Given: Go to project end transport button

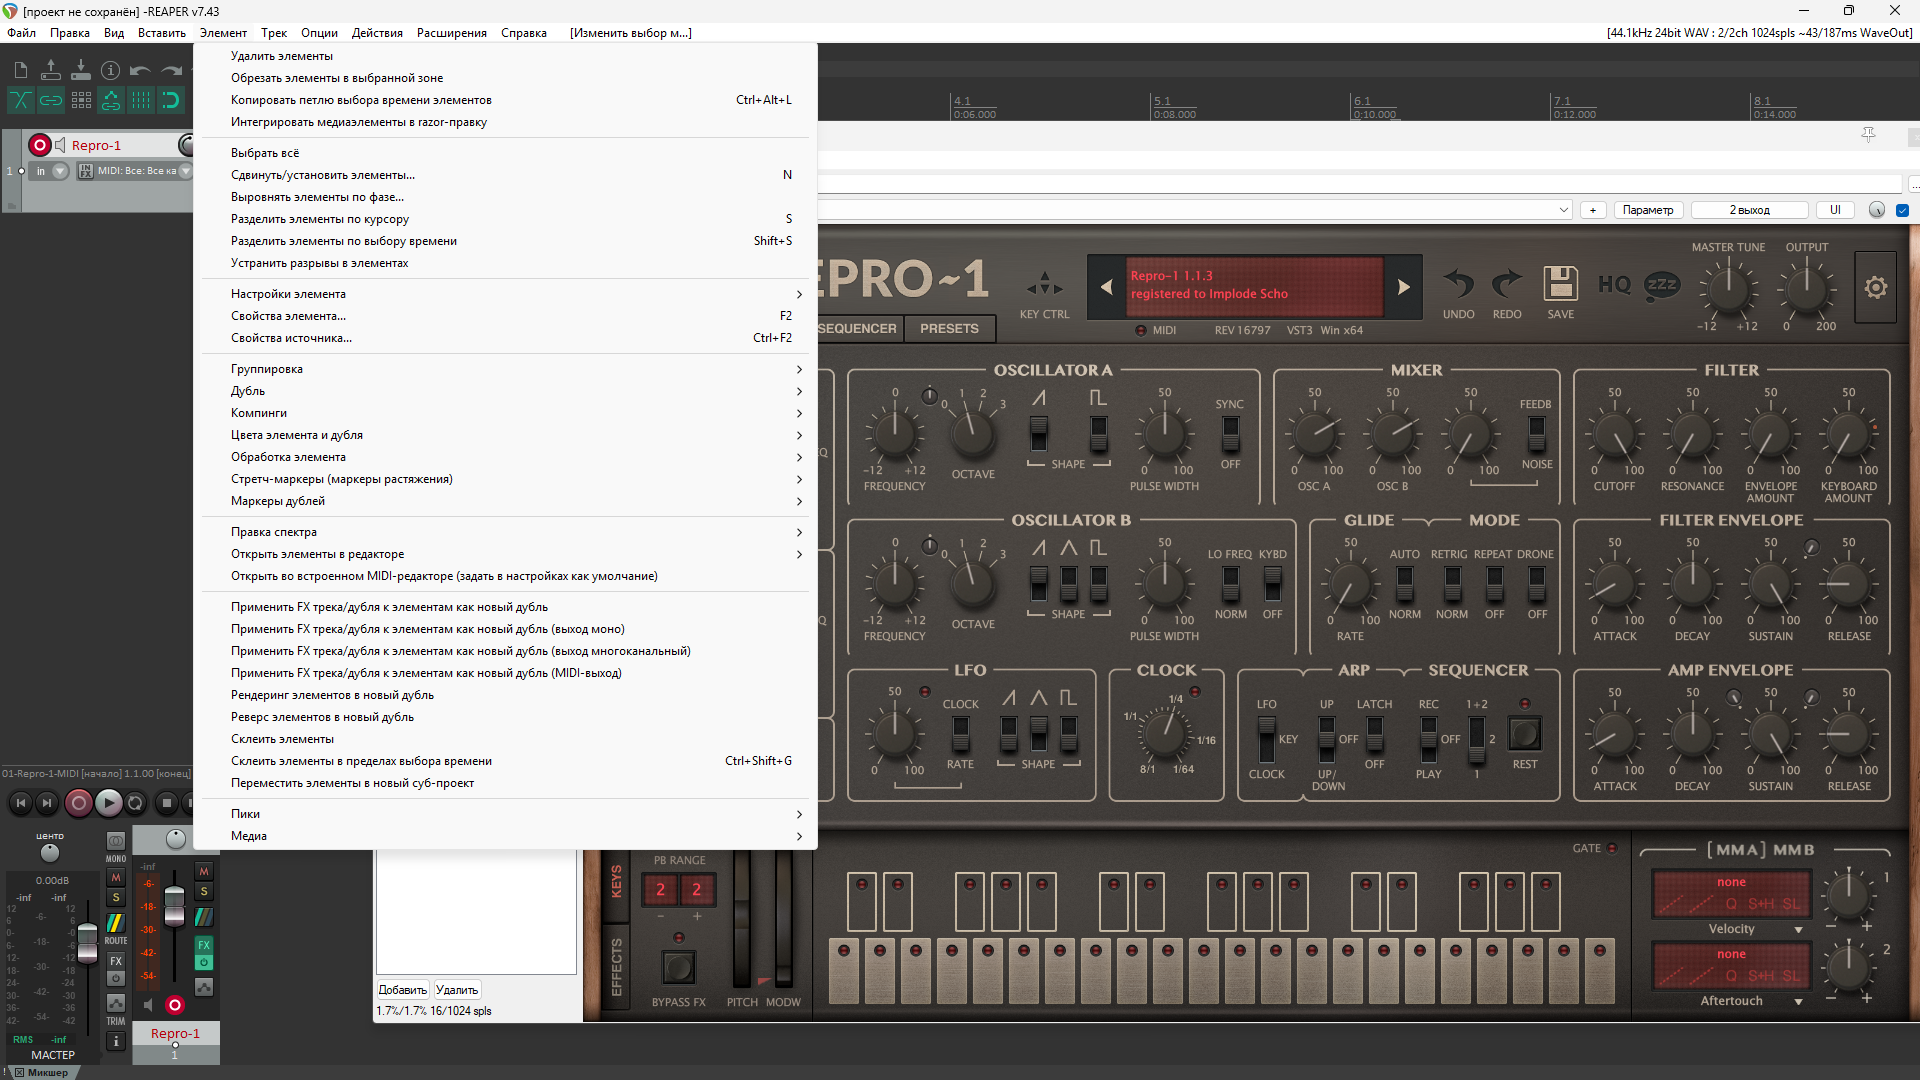Looking at the screenshot, I should [x=46, y=802].
